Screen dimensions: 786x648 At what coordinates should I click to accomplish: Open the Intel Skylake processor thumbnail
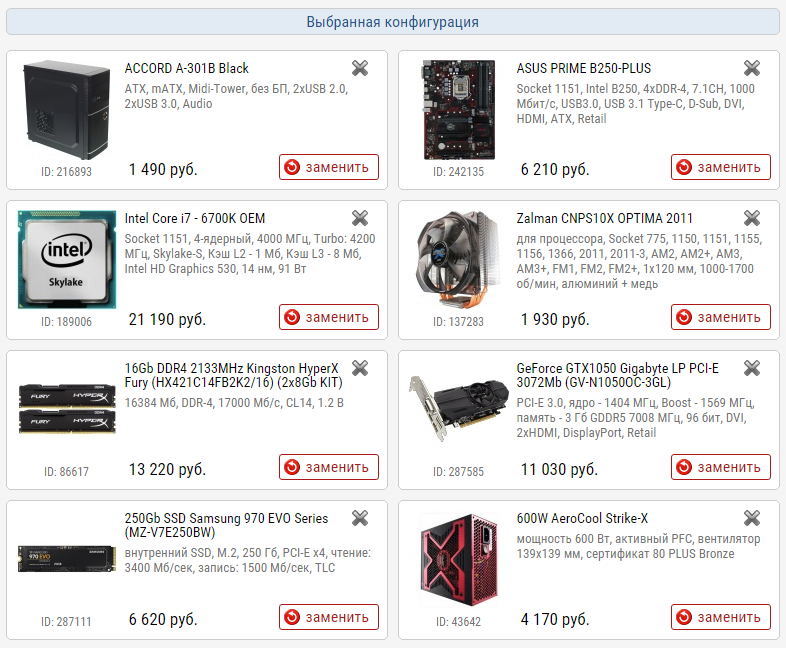(67, 260)
